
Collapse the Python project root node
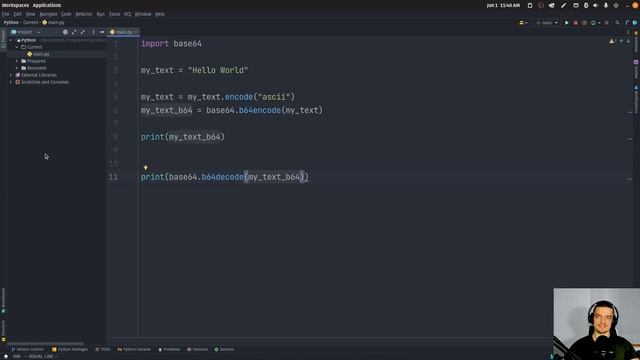point(11,40)
